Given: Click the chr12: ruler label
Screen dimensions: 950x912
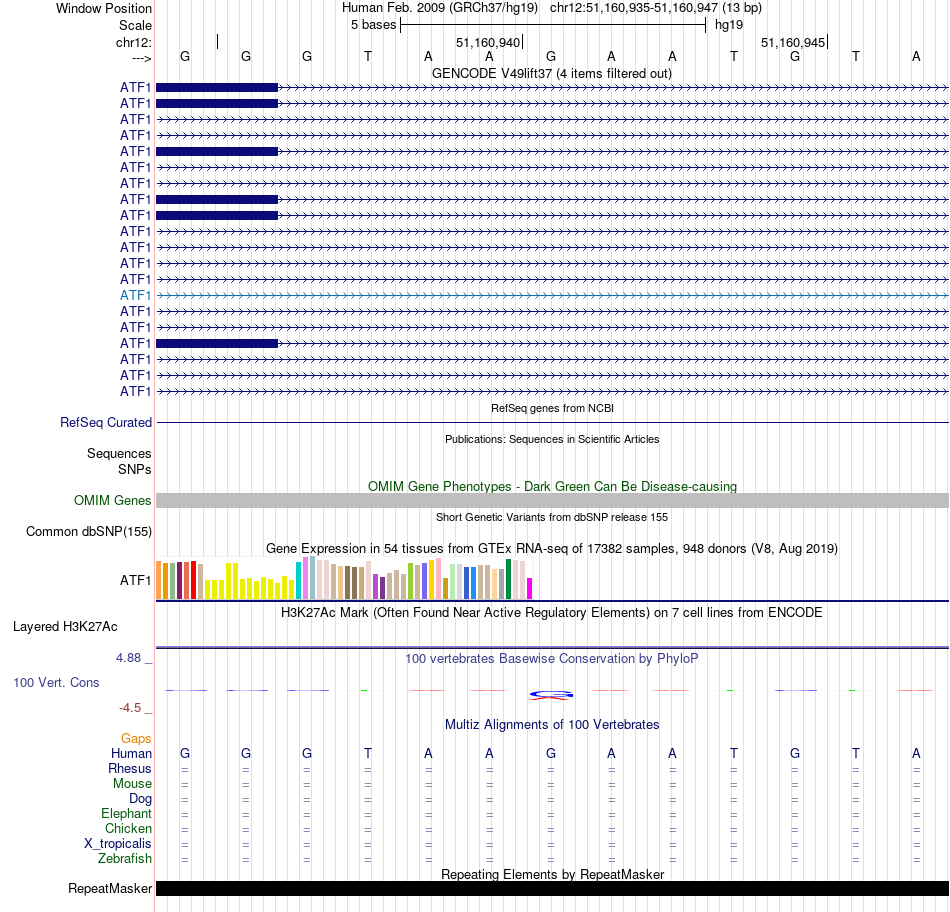Looking at the screenshot, I should (x=134, y=42).
